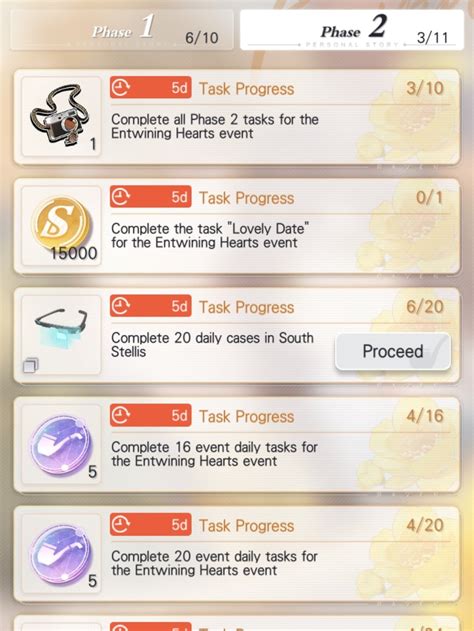Click the timer clock icon on the South Stellis task
The width and height of the screenshot is (474, 631).
[120, 306]
